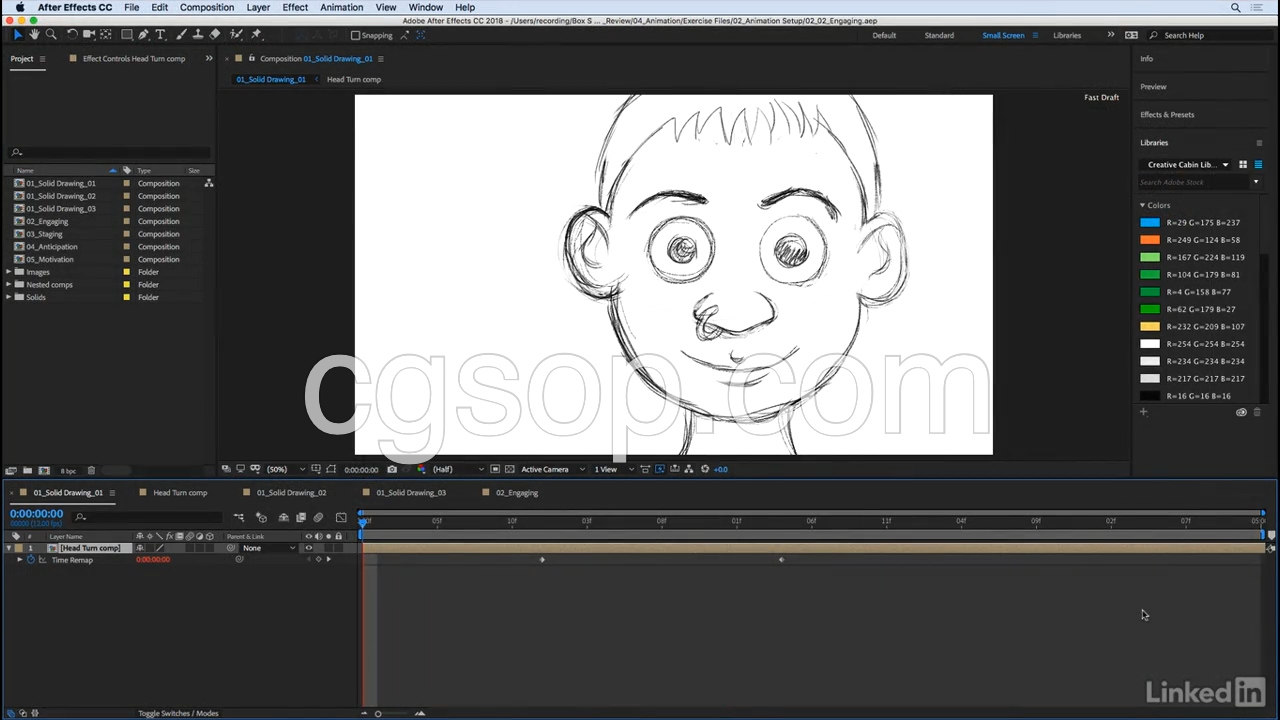The height and width of the screenshot is (720, 1280).
Task: Open the Composition menu
Action: click(x=206, y=7)
